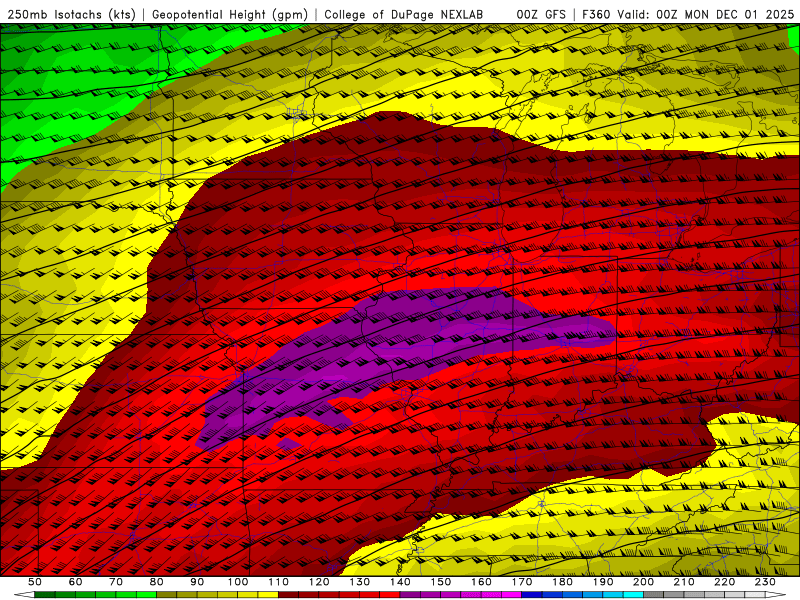
Task: Click the '200' legend value
Action: point(643,582)
